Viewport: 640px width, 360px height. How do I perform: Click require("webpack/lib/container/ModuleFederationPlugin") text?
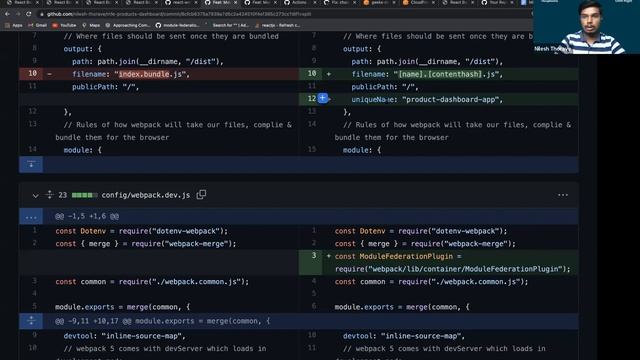point(453,269)
